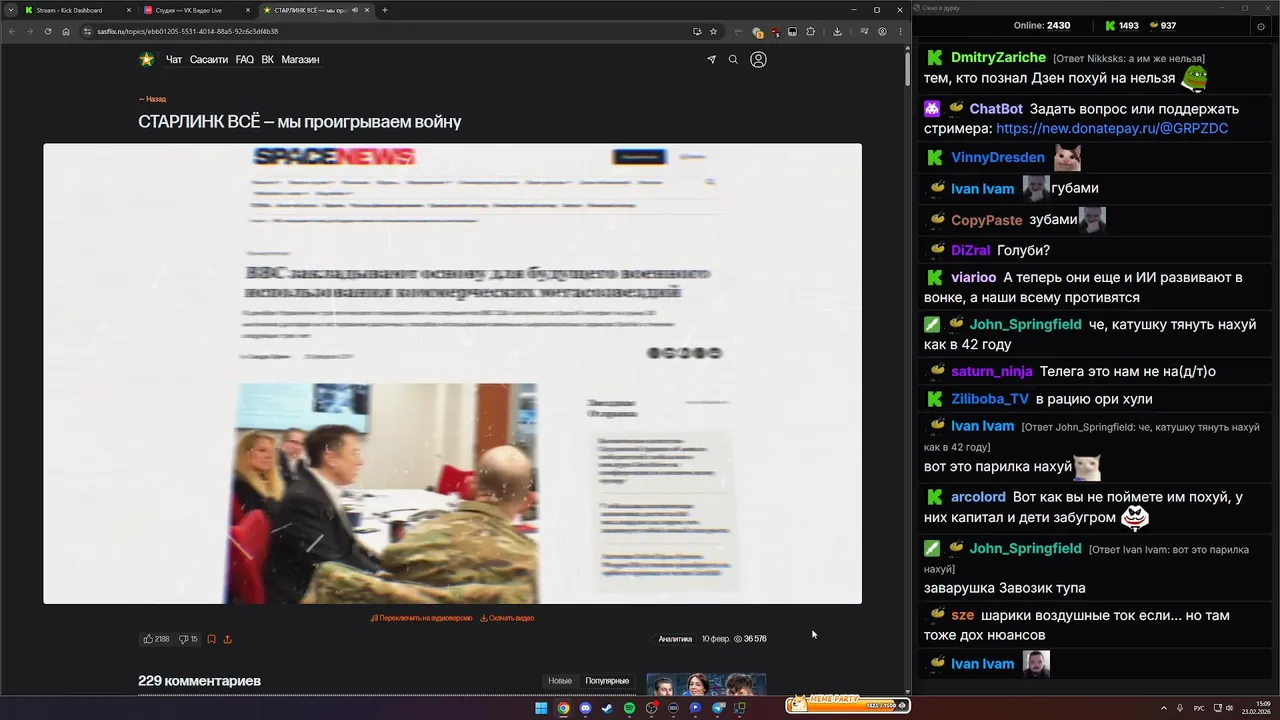Screen dimensions: 1280x720
Task: Go back via ← Назад link
Action: [152, 99]
